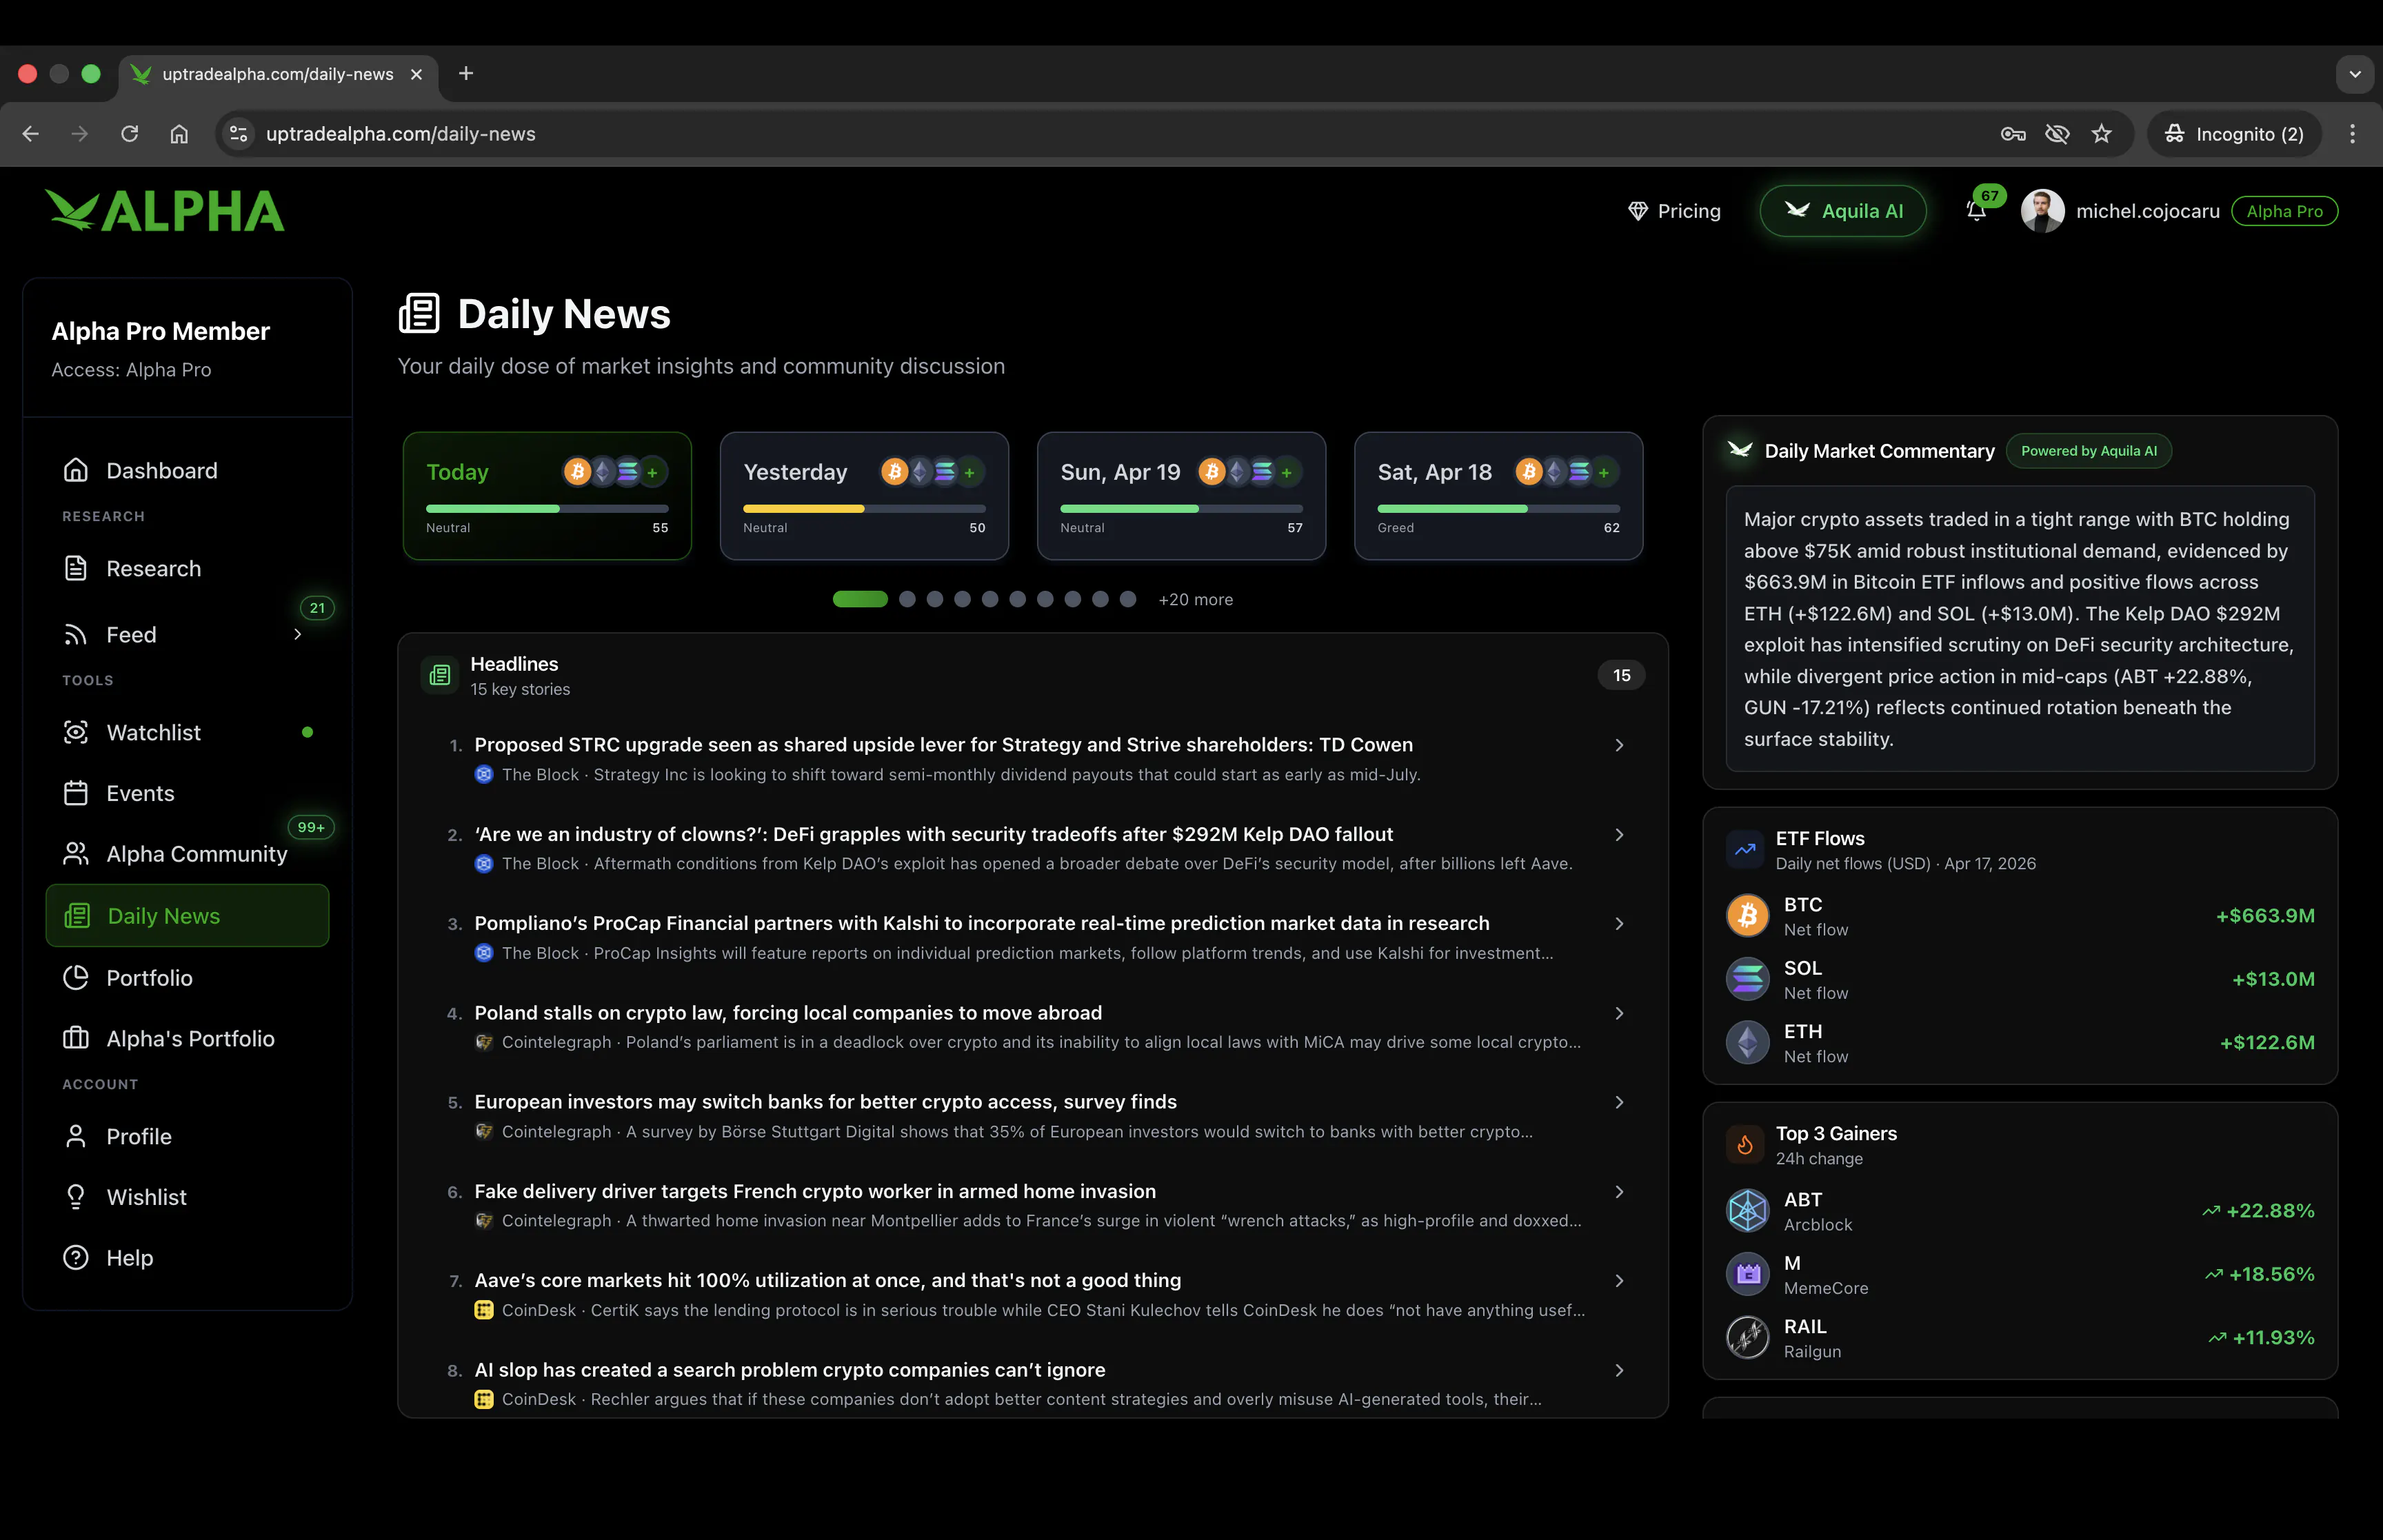Open a new browser tab
Viewport: 2383px width, 1540px height.
tap(466, 74)
